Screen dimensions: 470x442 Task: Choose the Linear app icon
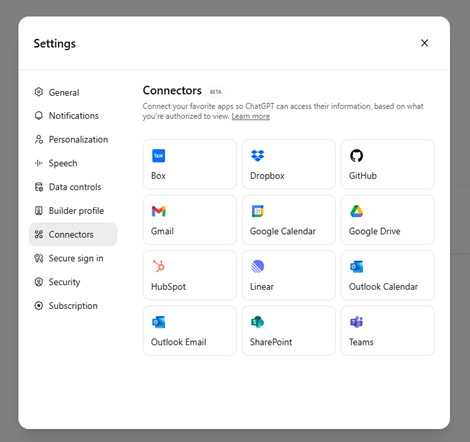[x=257, y=266]
